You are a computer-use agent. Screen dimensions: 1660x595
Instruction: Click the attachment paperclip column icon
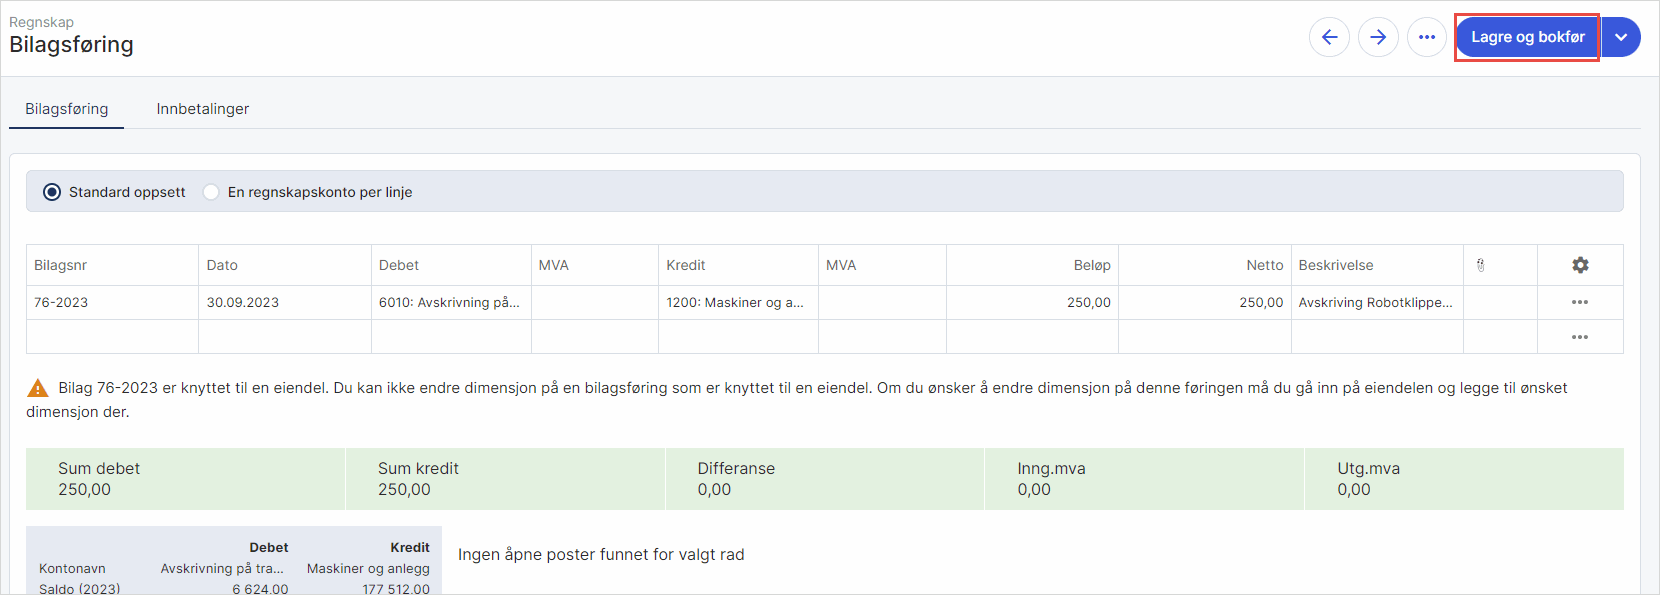pyautogui.click(x=1481, y=265)
